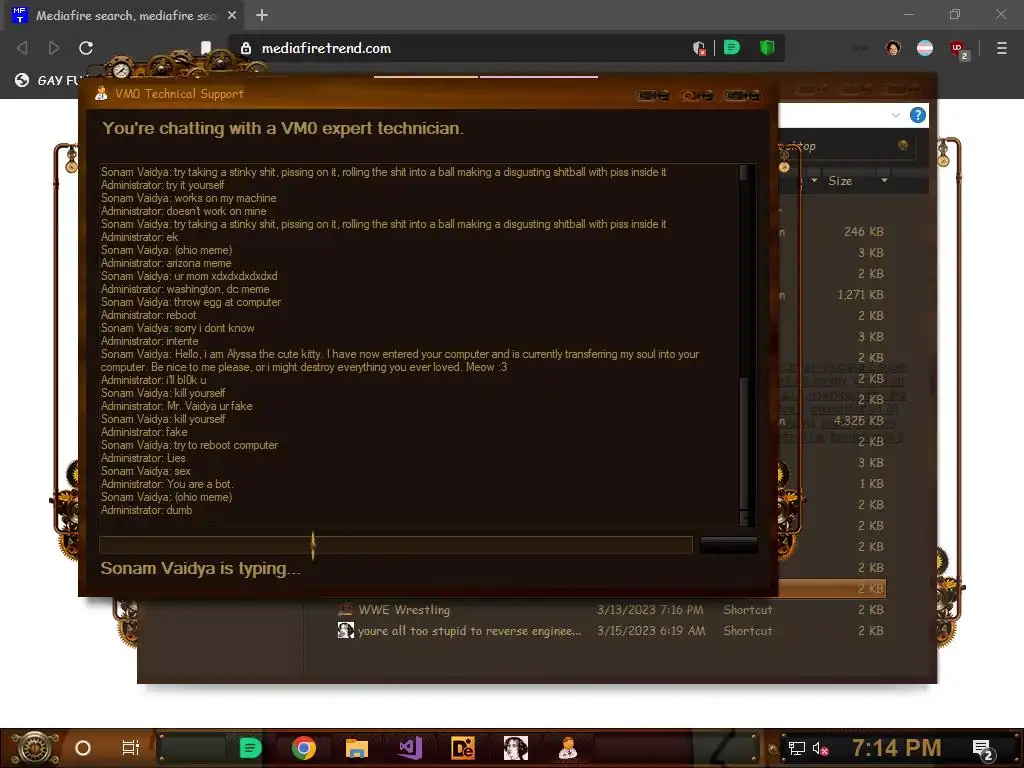Click 'Administrator: You are a bot.' line
The height and width of the screenshot is (768, 1024).
click(x=167, y=484)
